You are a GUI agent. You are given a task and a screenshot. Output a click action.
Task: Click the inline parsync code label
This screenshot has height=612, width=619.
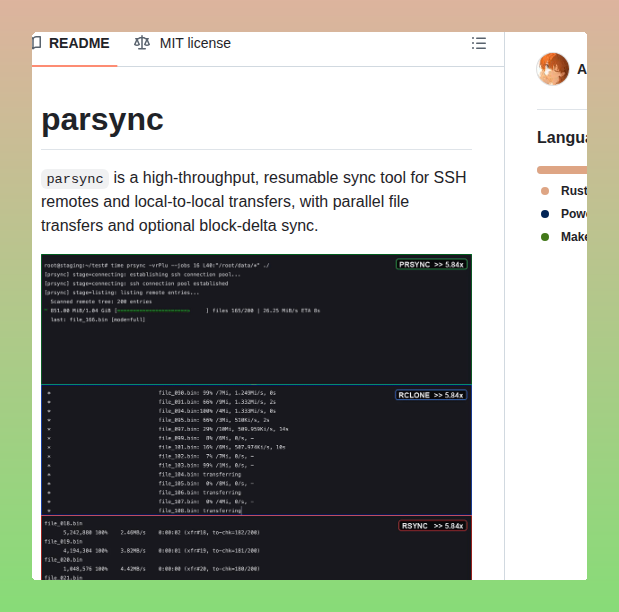coord(75,179)
